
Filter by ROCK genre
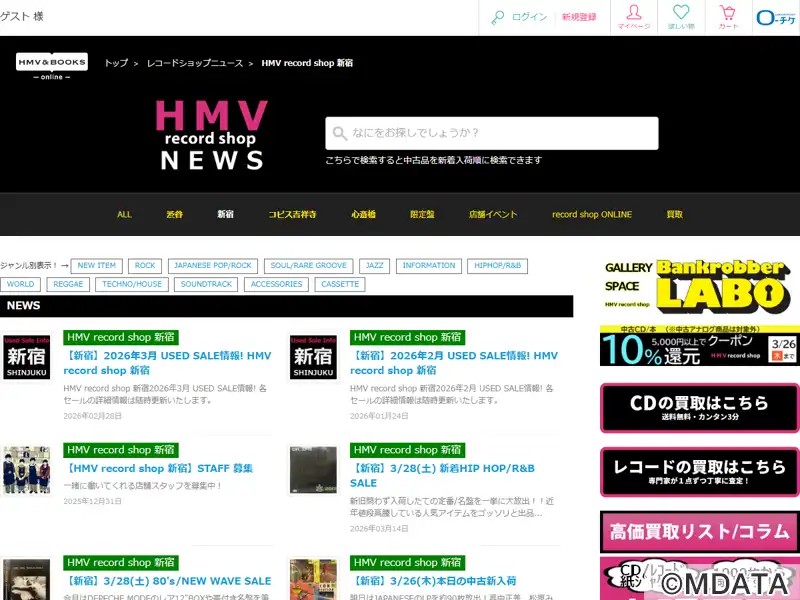point(145,266)
